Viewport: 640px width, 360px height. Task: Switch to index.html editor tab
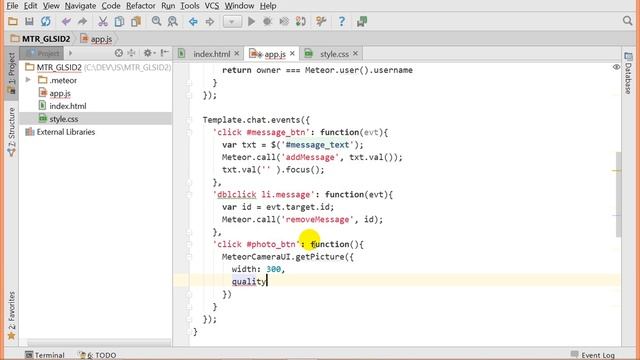click(x=211, y=54)
